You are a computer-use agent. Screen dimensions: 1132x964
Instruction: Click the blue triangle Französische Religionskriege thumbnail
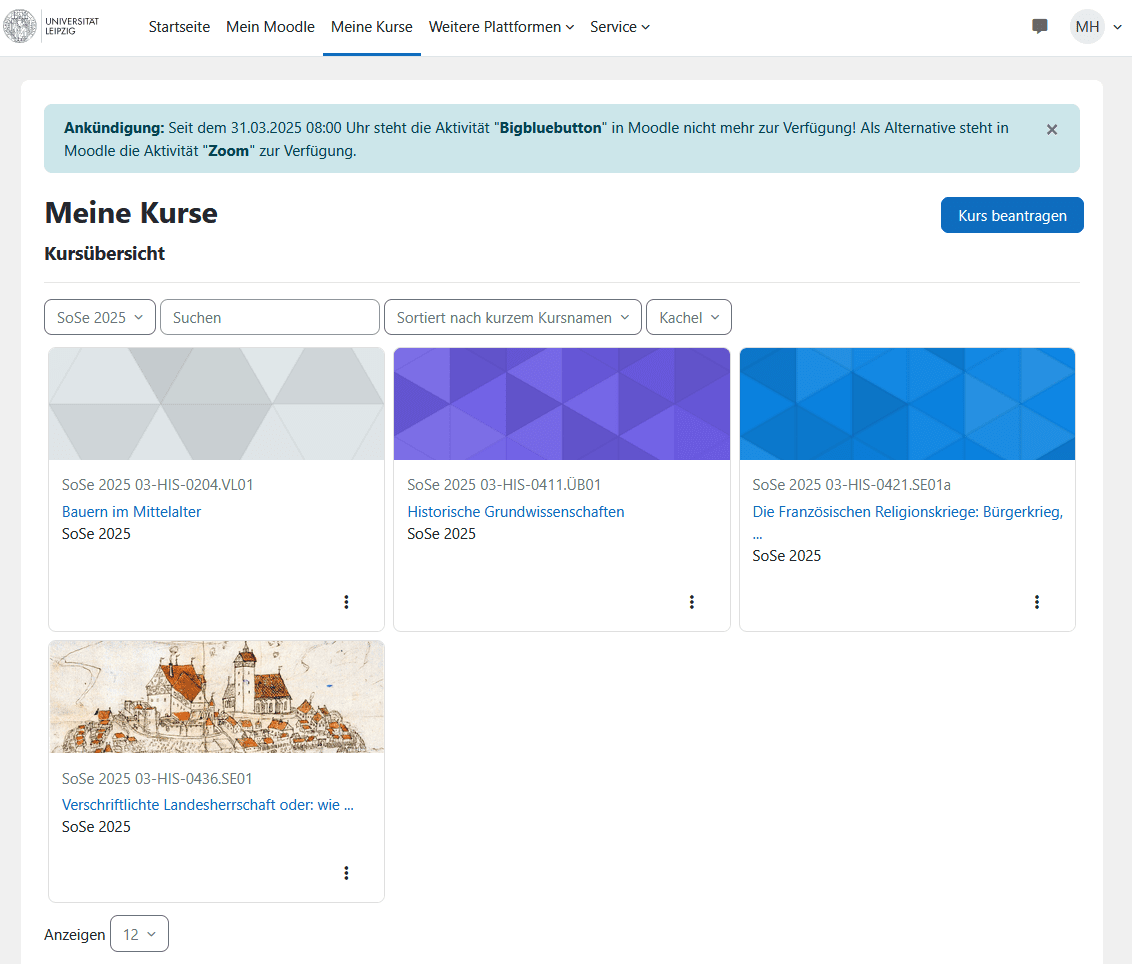[x=907, y=404]
